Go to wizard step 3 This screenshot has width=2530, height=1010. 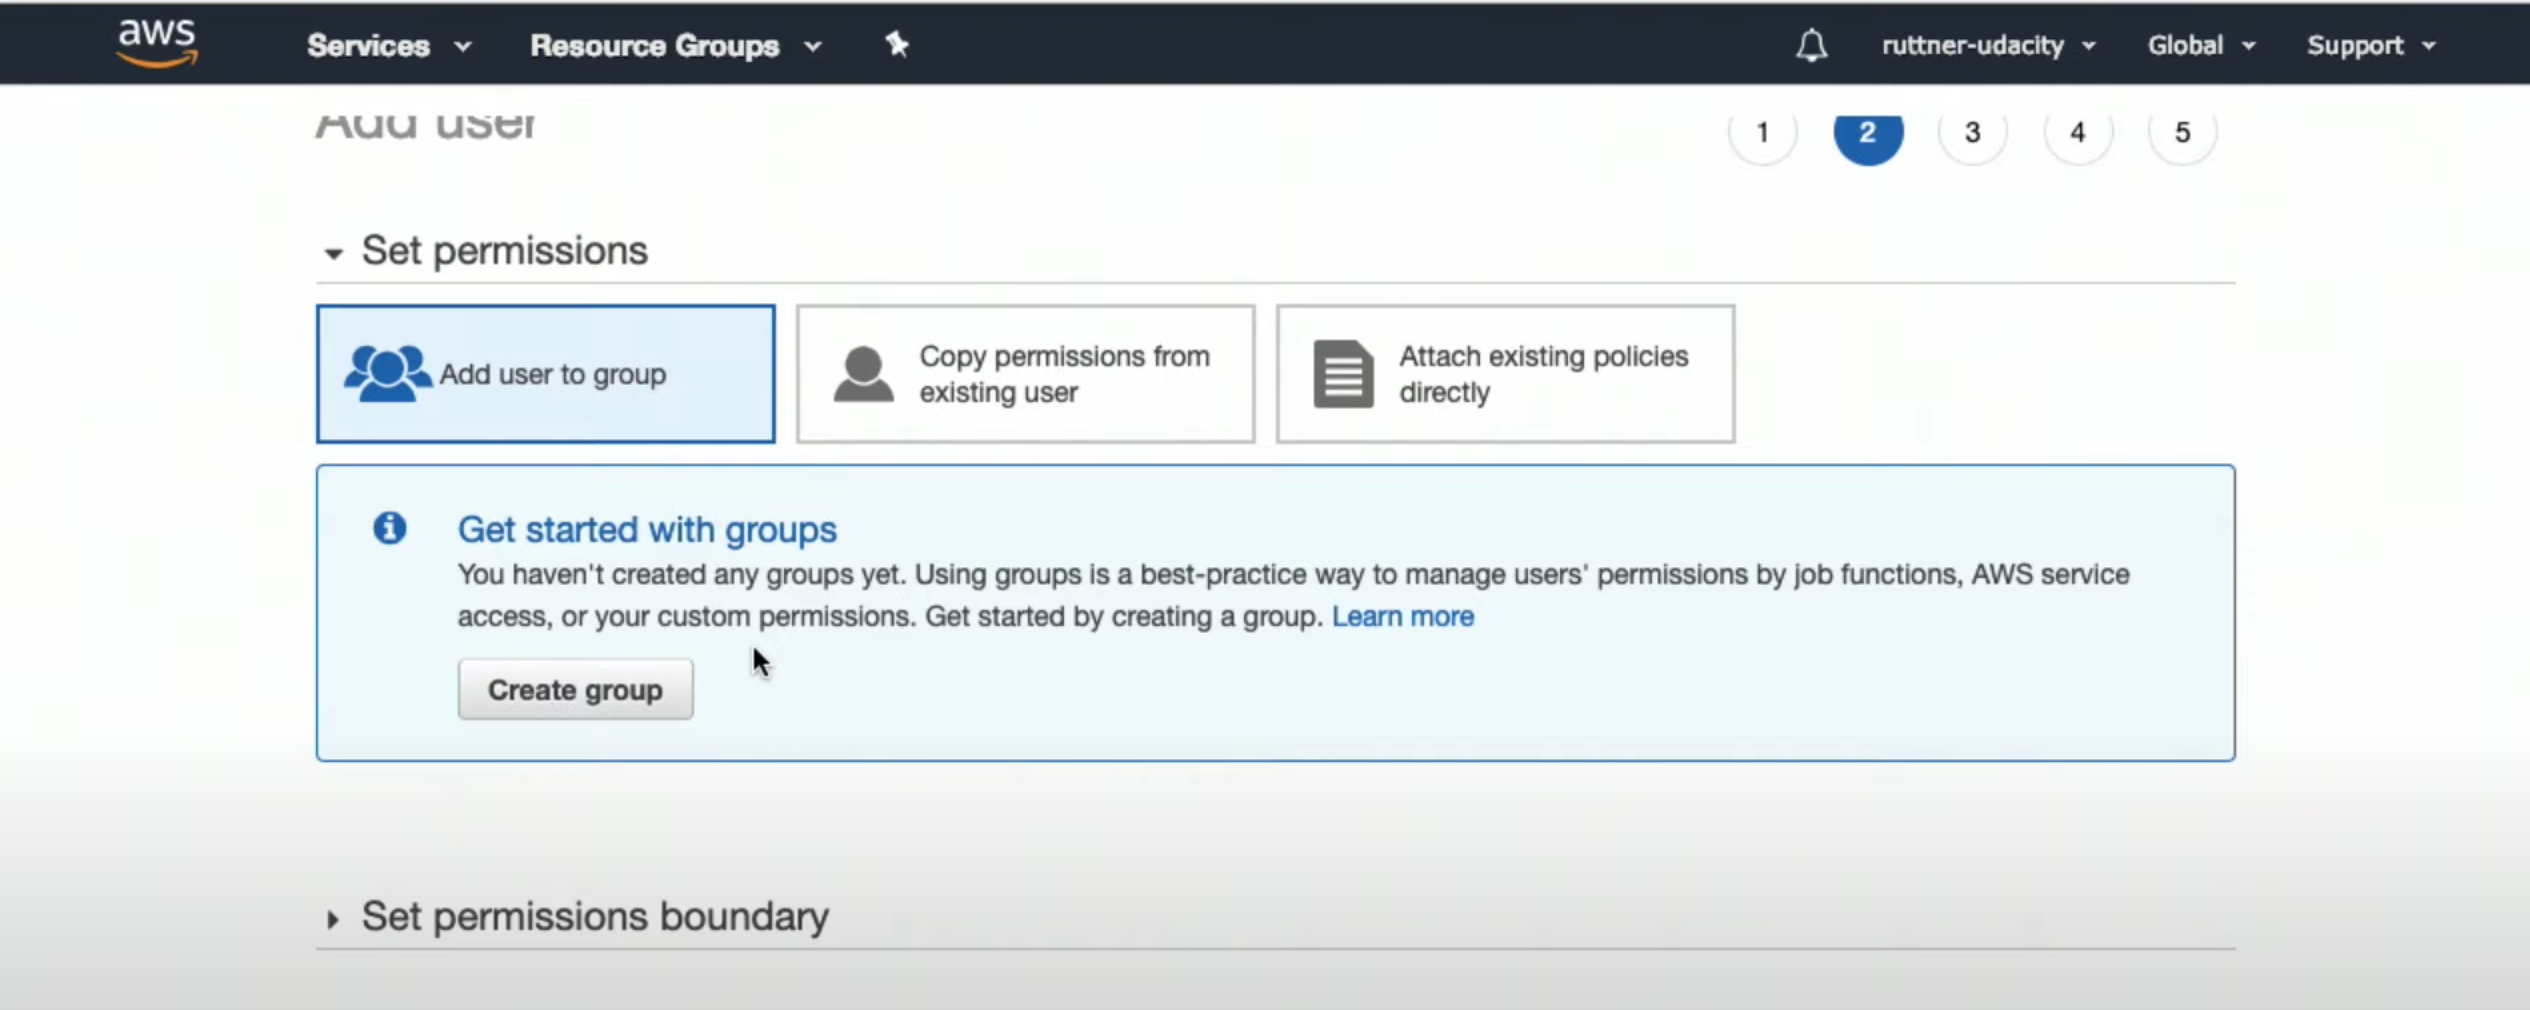point(1972,131)
